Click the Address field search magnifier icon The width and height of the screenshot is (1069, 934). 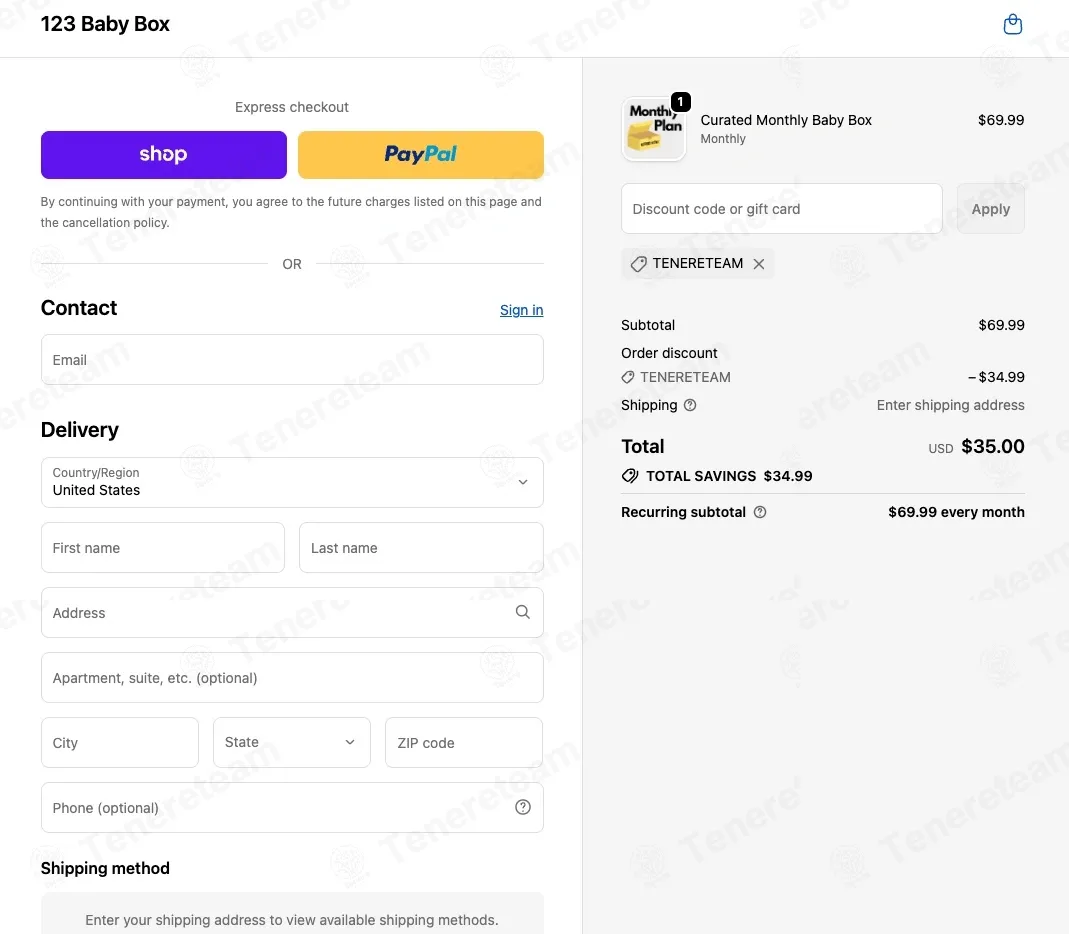[522, 612]
